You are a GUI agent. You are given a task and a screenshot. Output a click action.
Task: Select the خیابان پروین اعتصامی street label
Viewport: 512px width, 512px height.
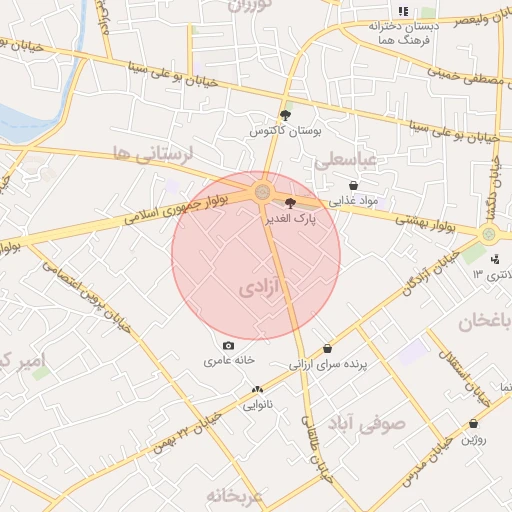tap(86, 297)
